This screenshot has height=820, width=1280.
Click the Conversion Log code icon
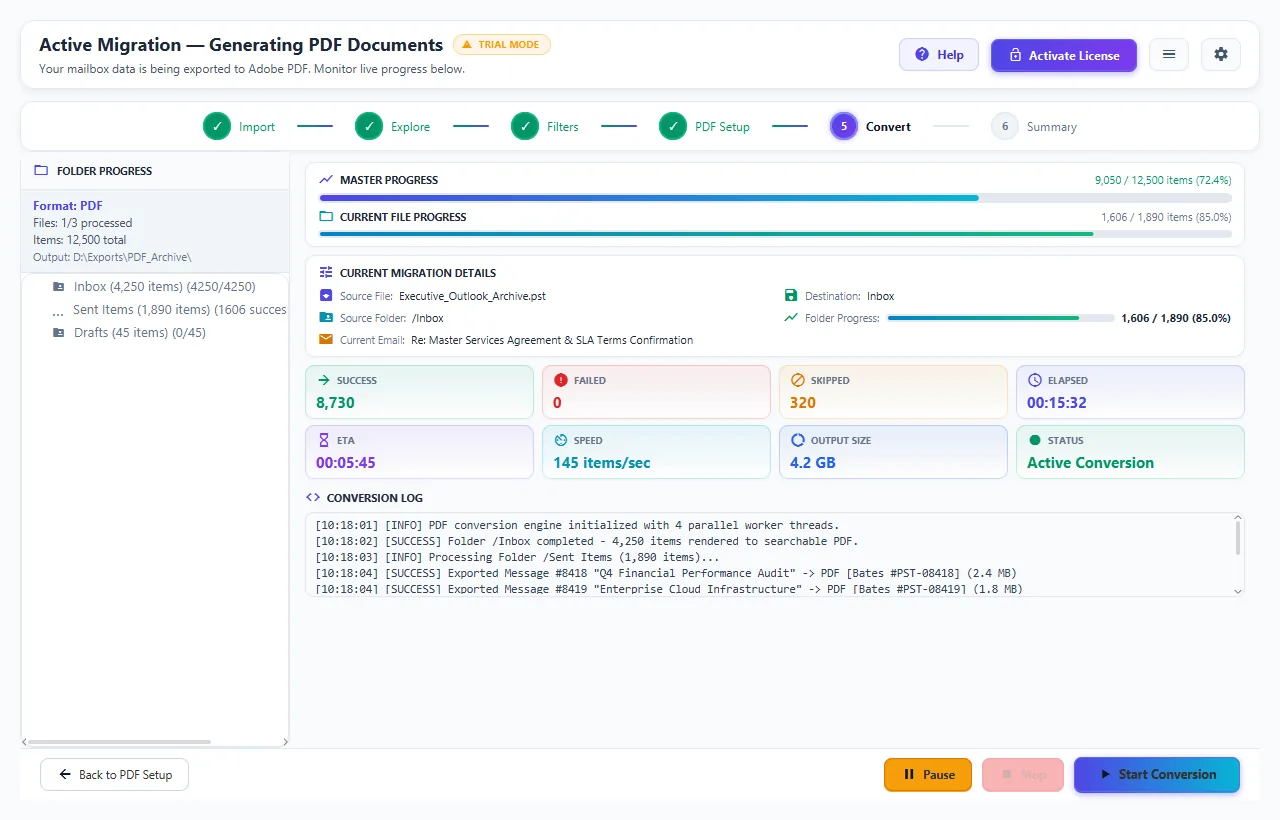313,498
